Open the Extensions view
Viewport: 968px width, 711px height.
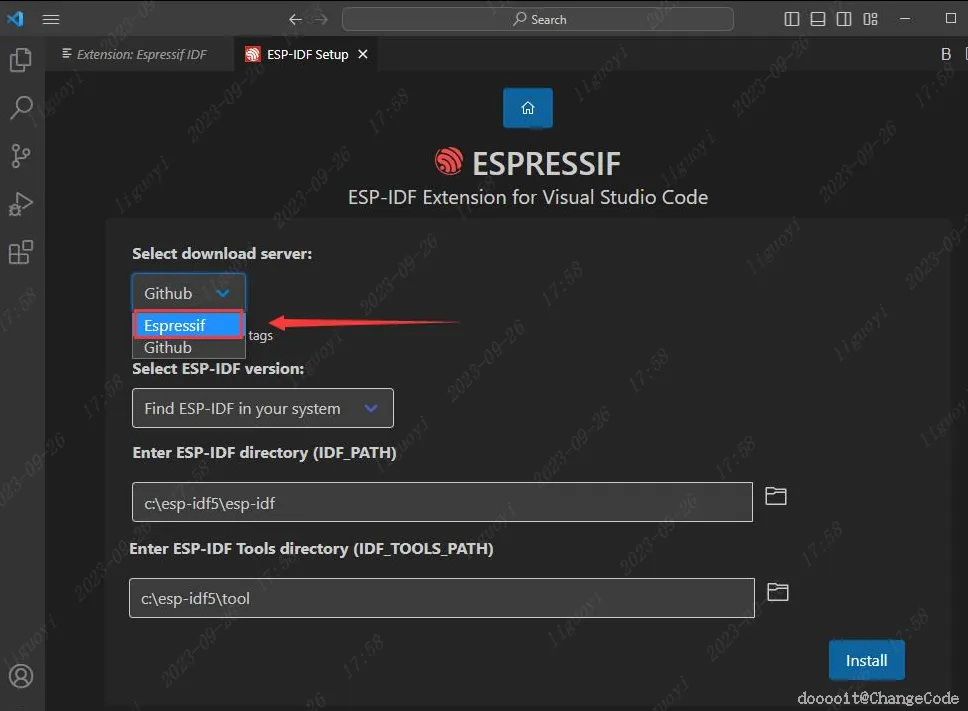click(x=21, y=252)
